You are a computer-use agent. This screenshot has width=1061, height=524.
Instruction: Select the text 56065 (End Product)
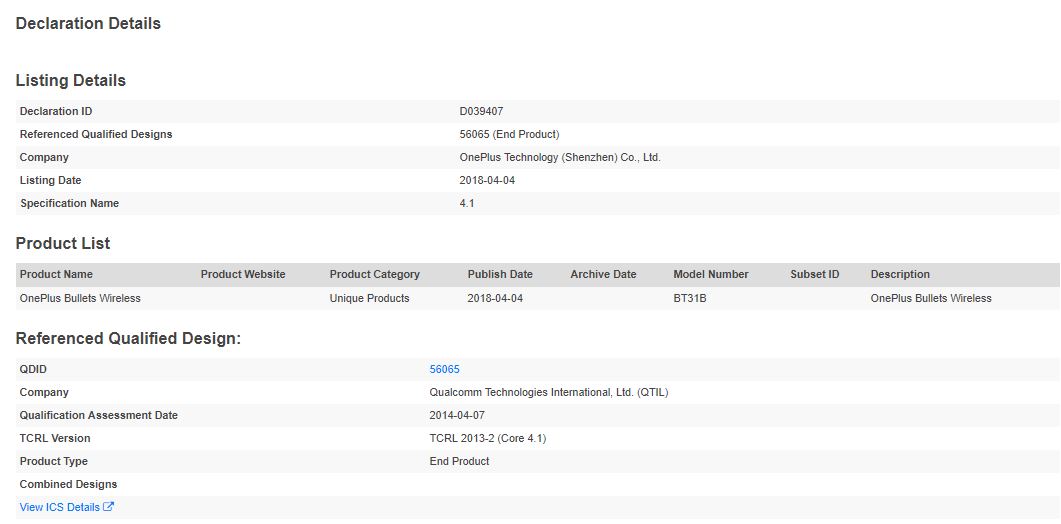(x=510, y=134)
